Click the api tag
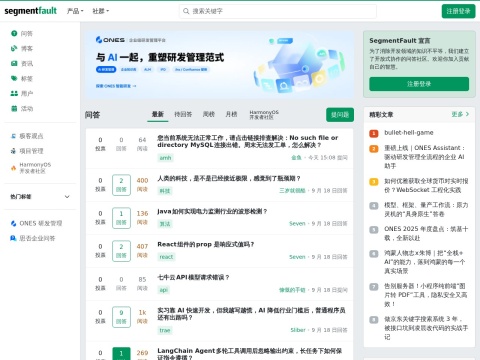Screen dimensions: 480x360 [x=164, y=290]
